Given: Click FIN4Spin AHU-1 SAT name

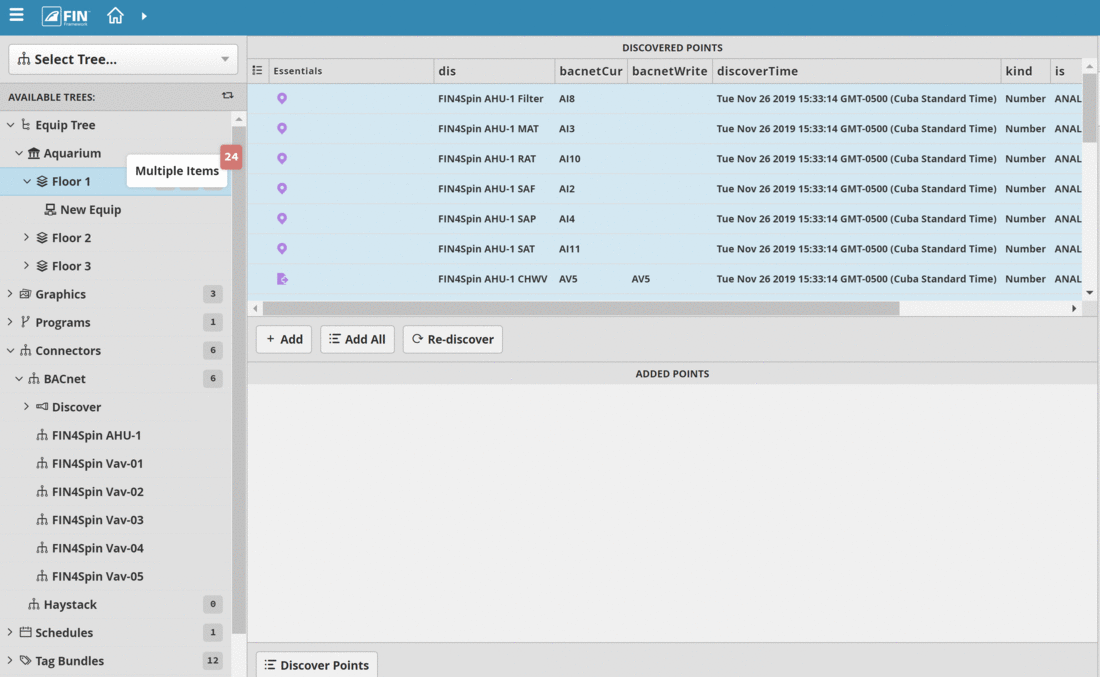Looking at the screenshot, I should coord(486,249).
